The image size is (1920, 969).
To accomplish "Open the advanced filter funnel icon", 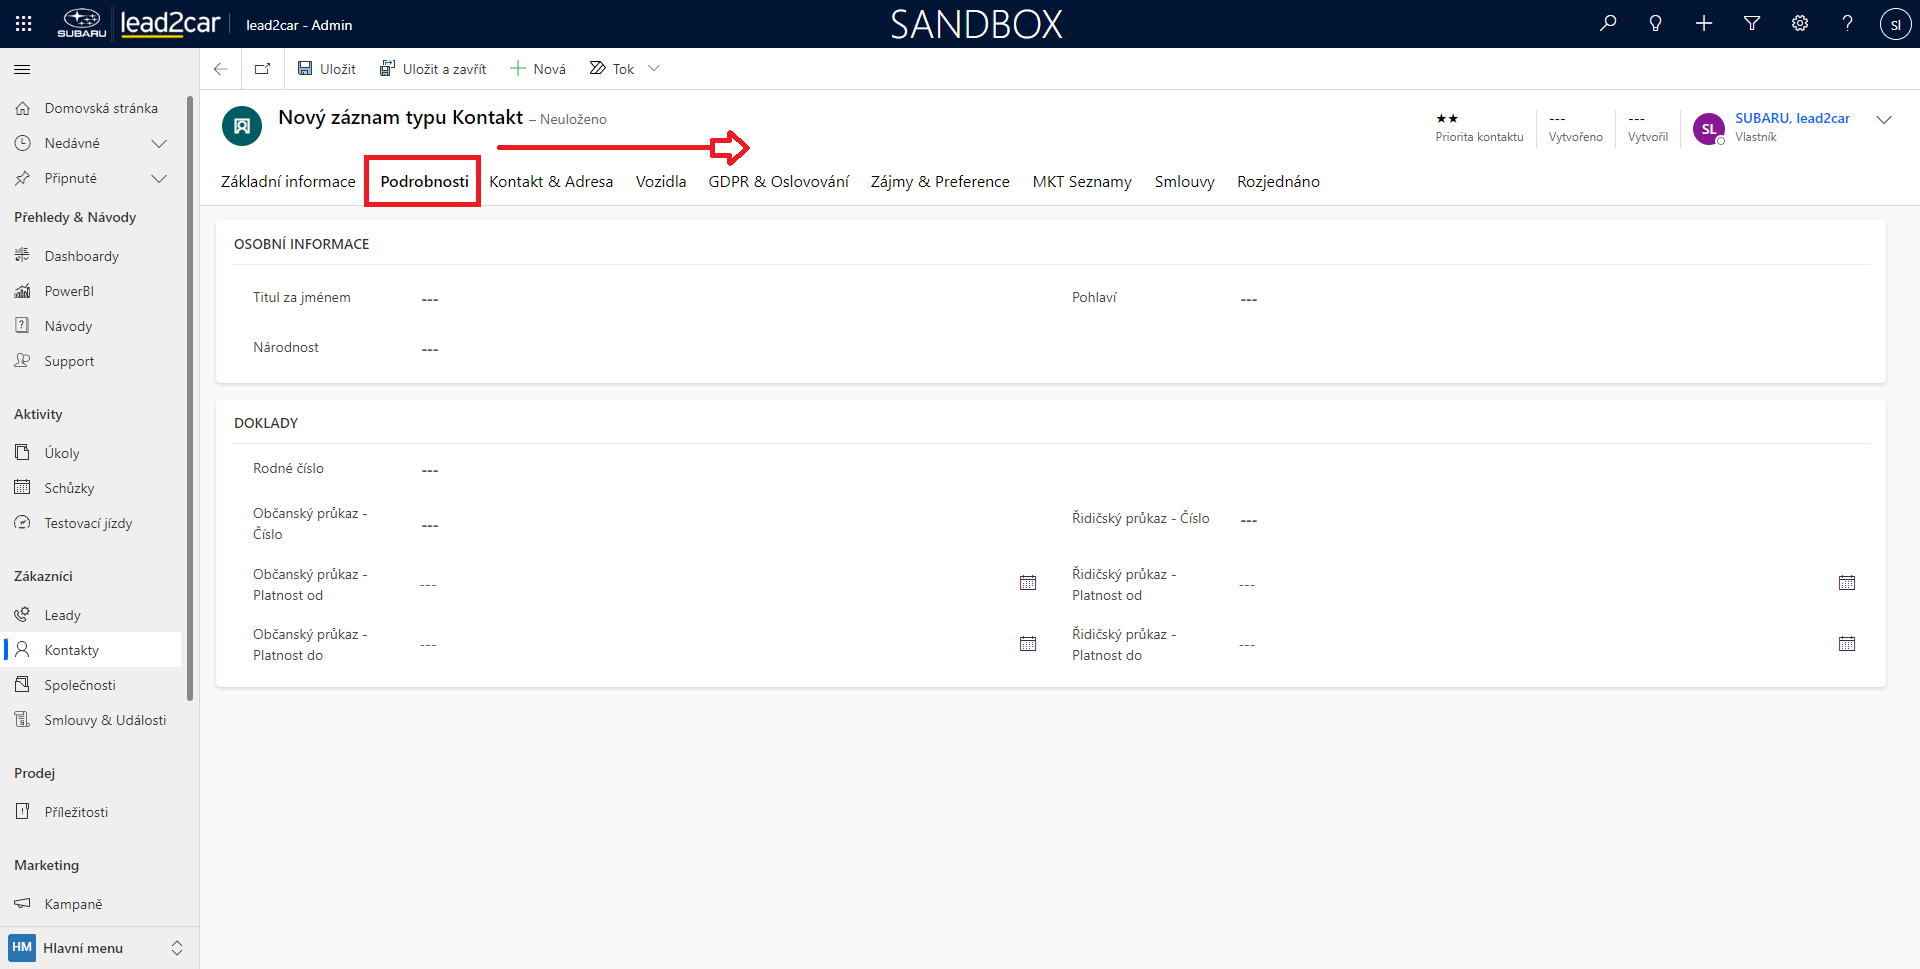I will (x=1752, y=23).
